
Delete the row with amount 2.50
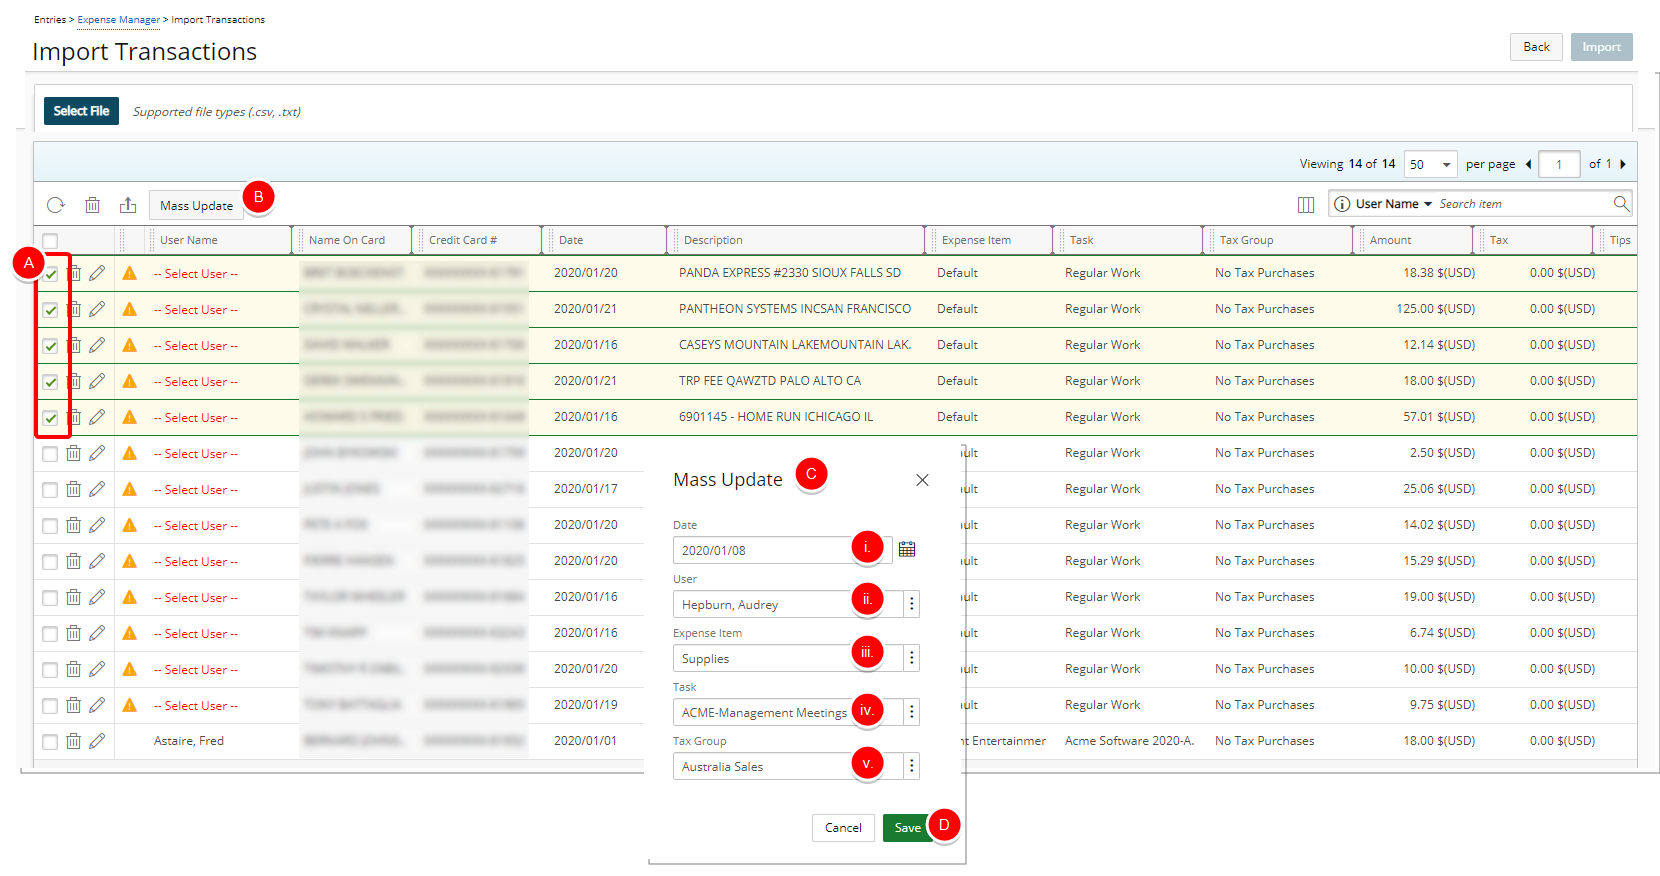pos(74,453)
